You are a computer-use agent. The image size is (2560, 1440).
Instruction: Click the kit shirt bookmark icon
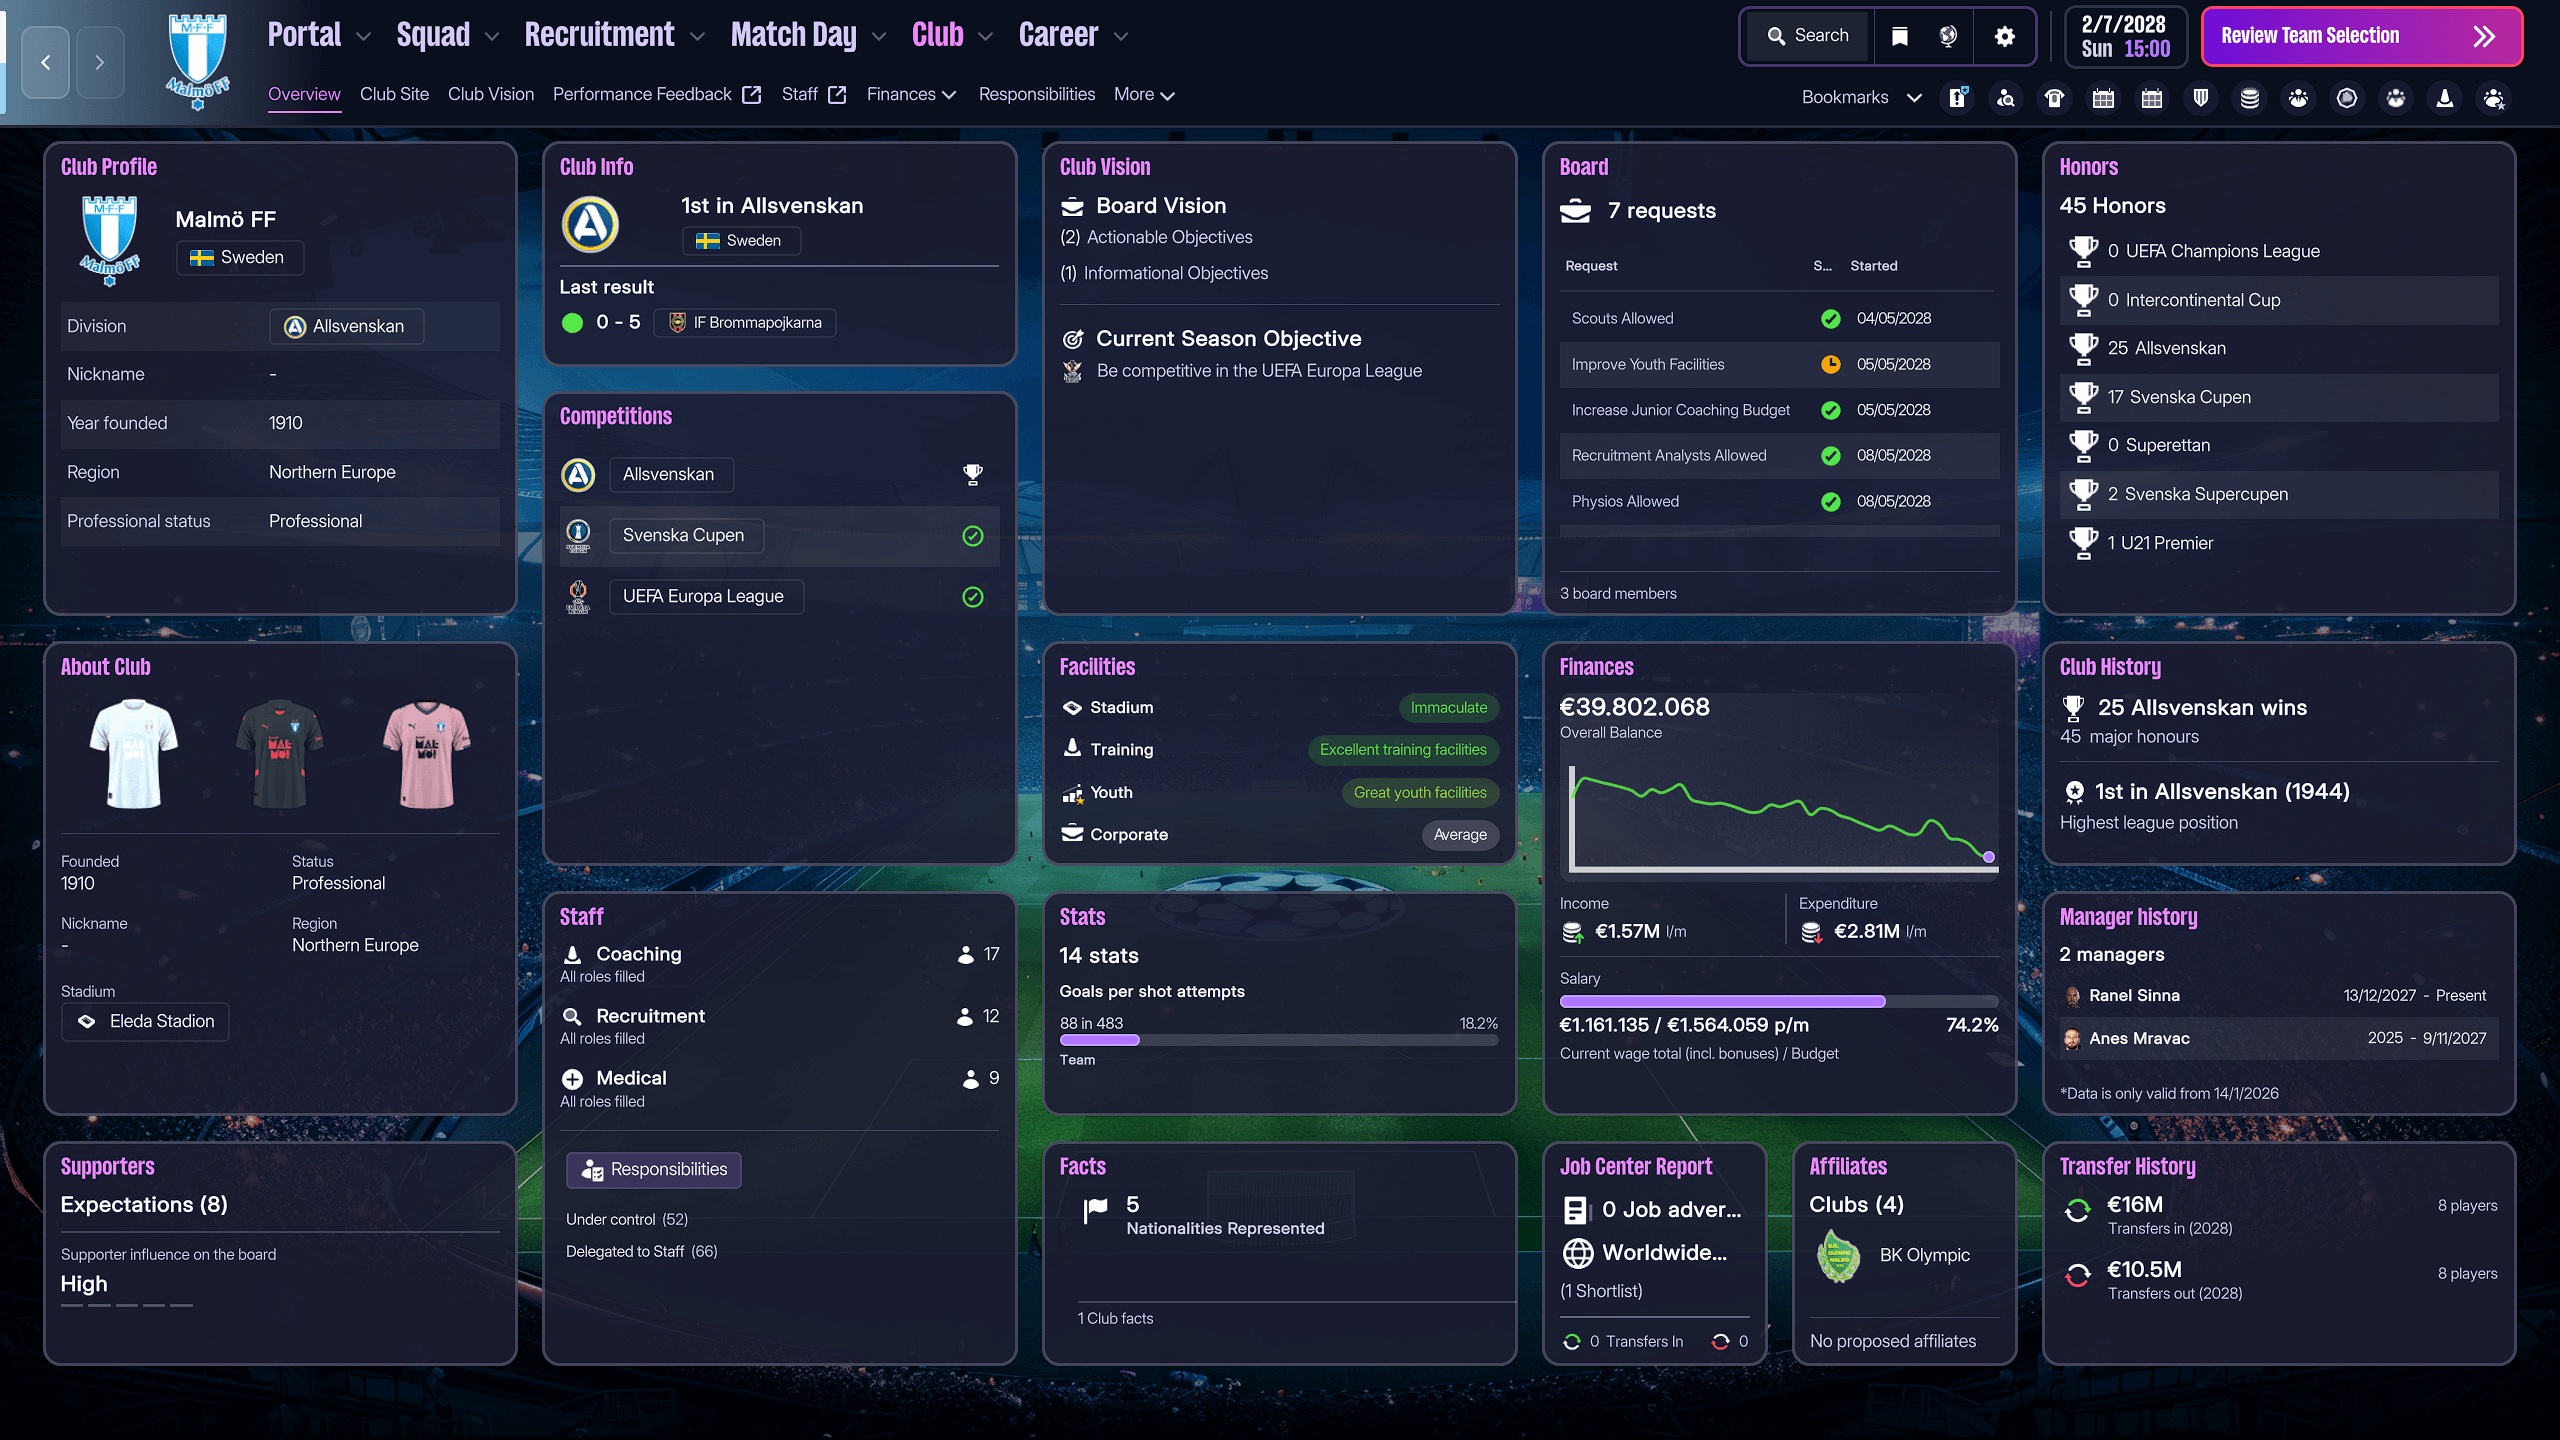coord(2054,98)
